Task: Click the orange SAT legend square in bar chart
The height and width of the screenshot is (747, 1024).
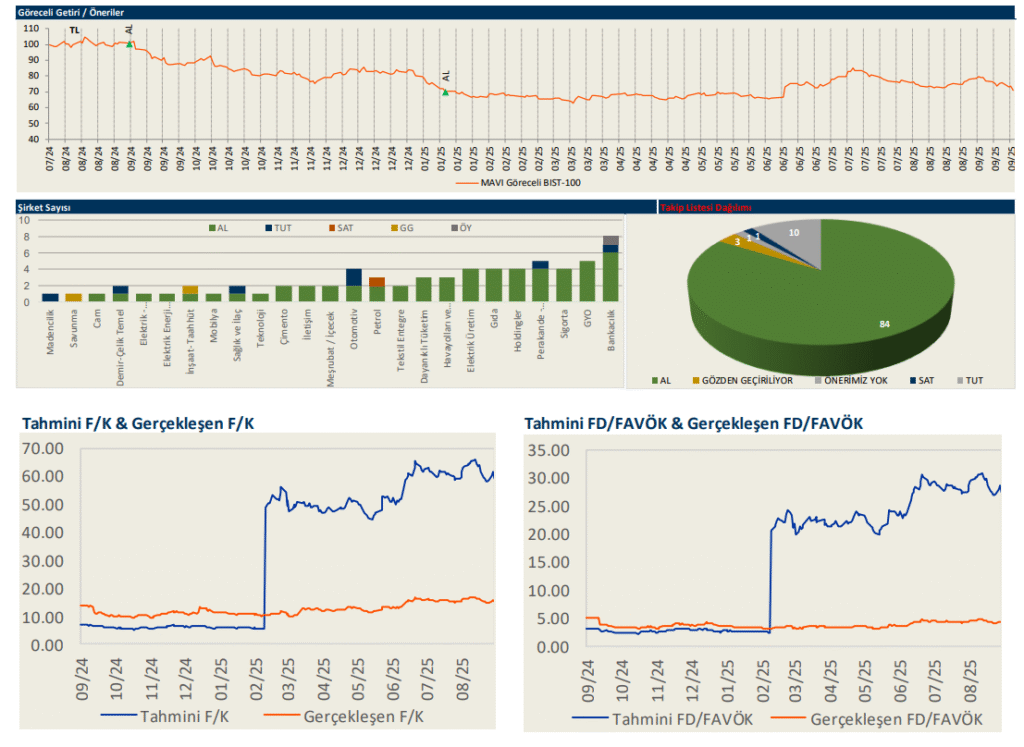Action: point(331,228)
